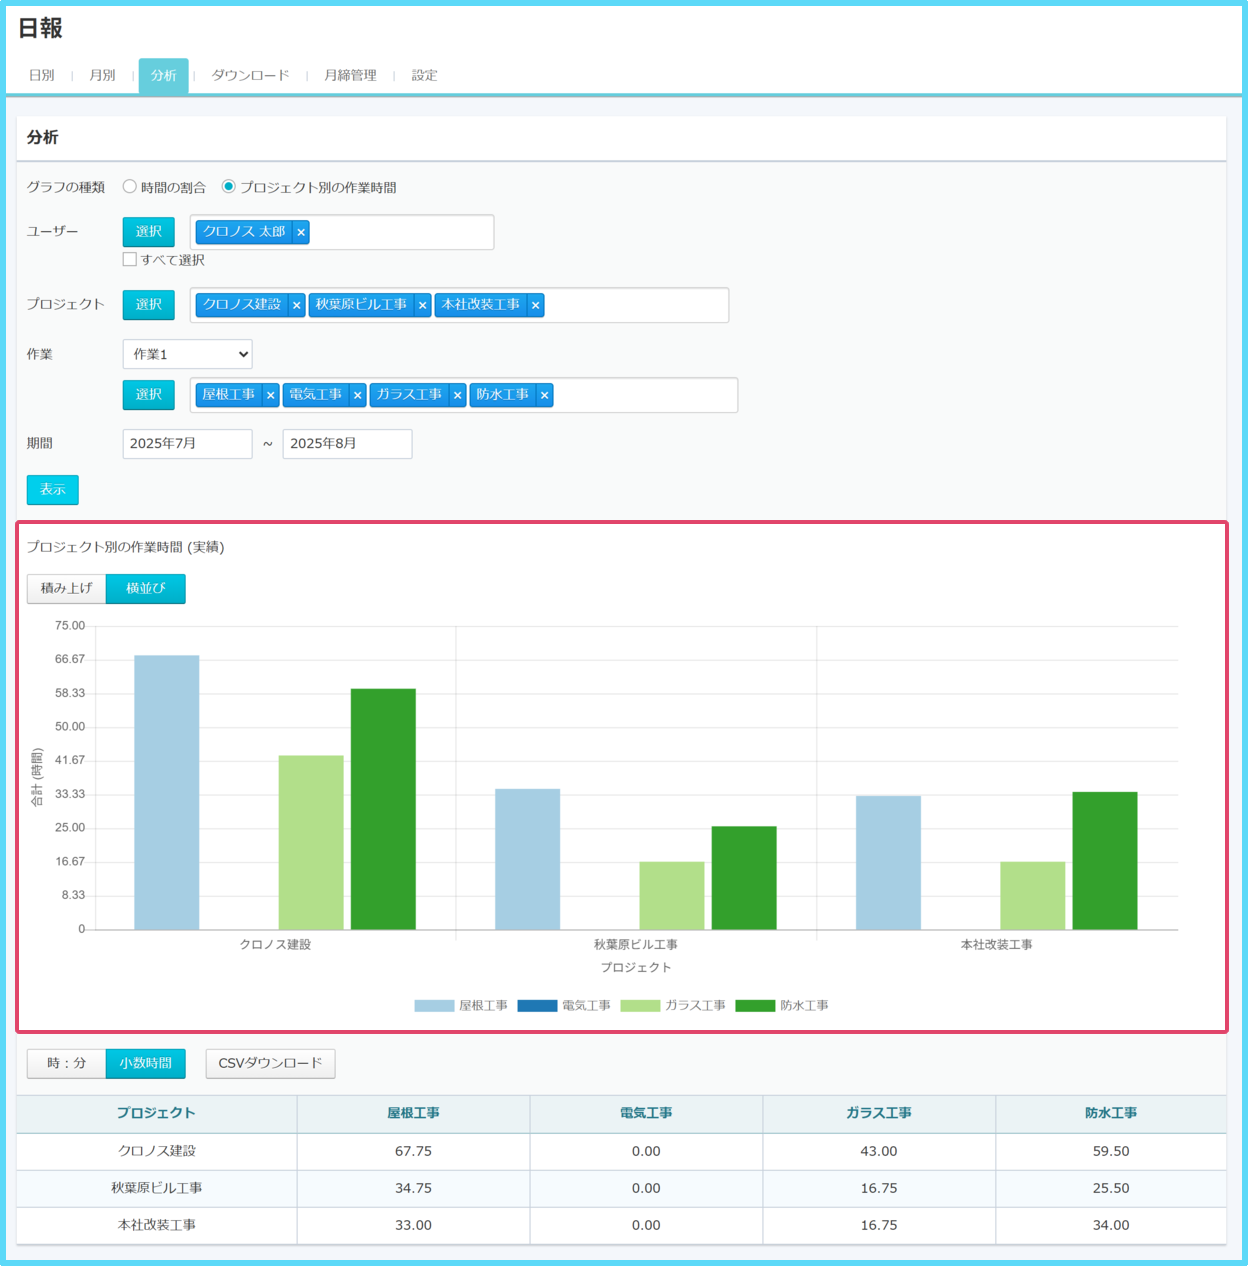Click the start period field 2025年7月
1248x1266 pixels.
point(188,444)
